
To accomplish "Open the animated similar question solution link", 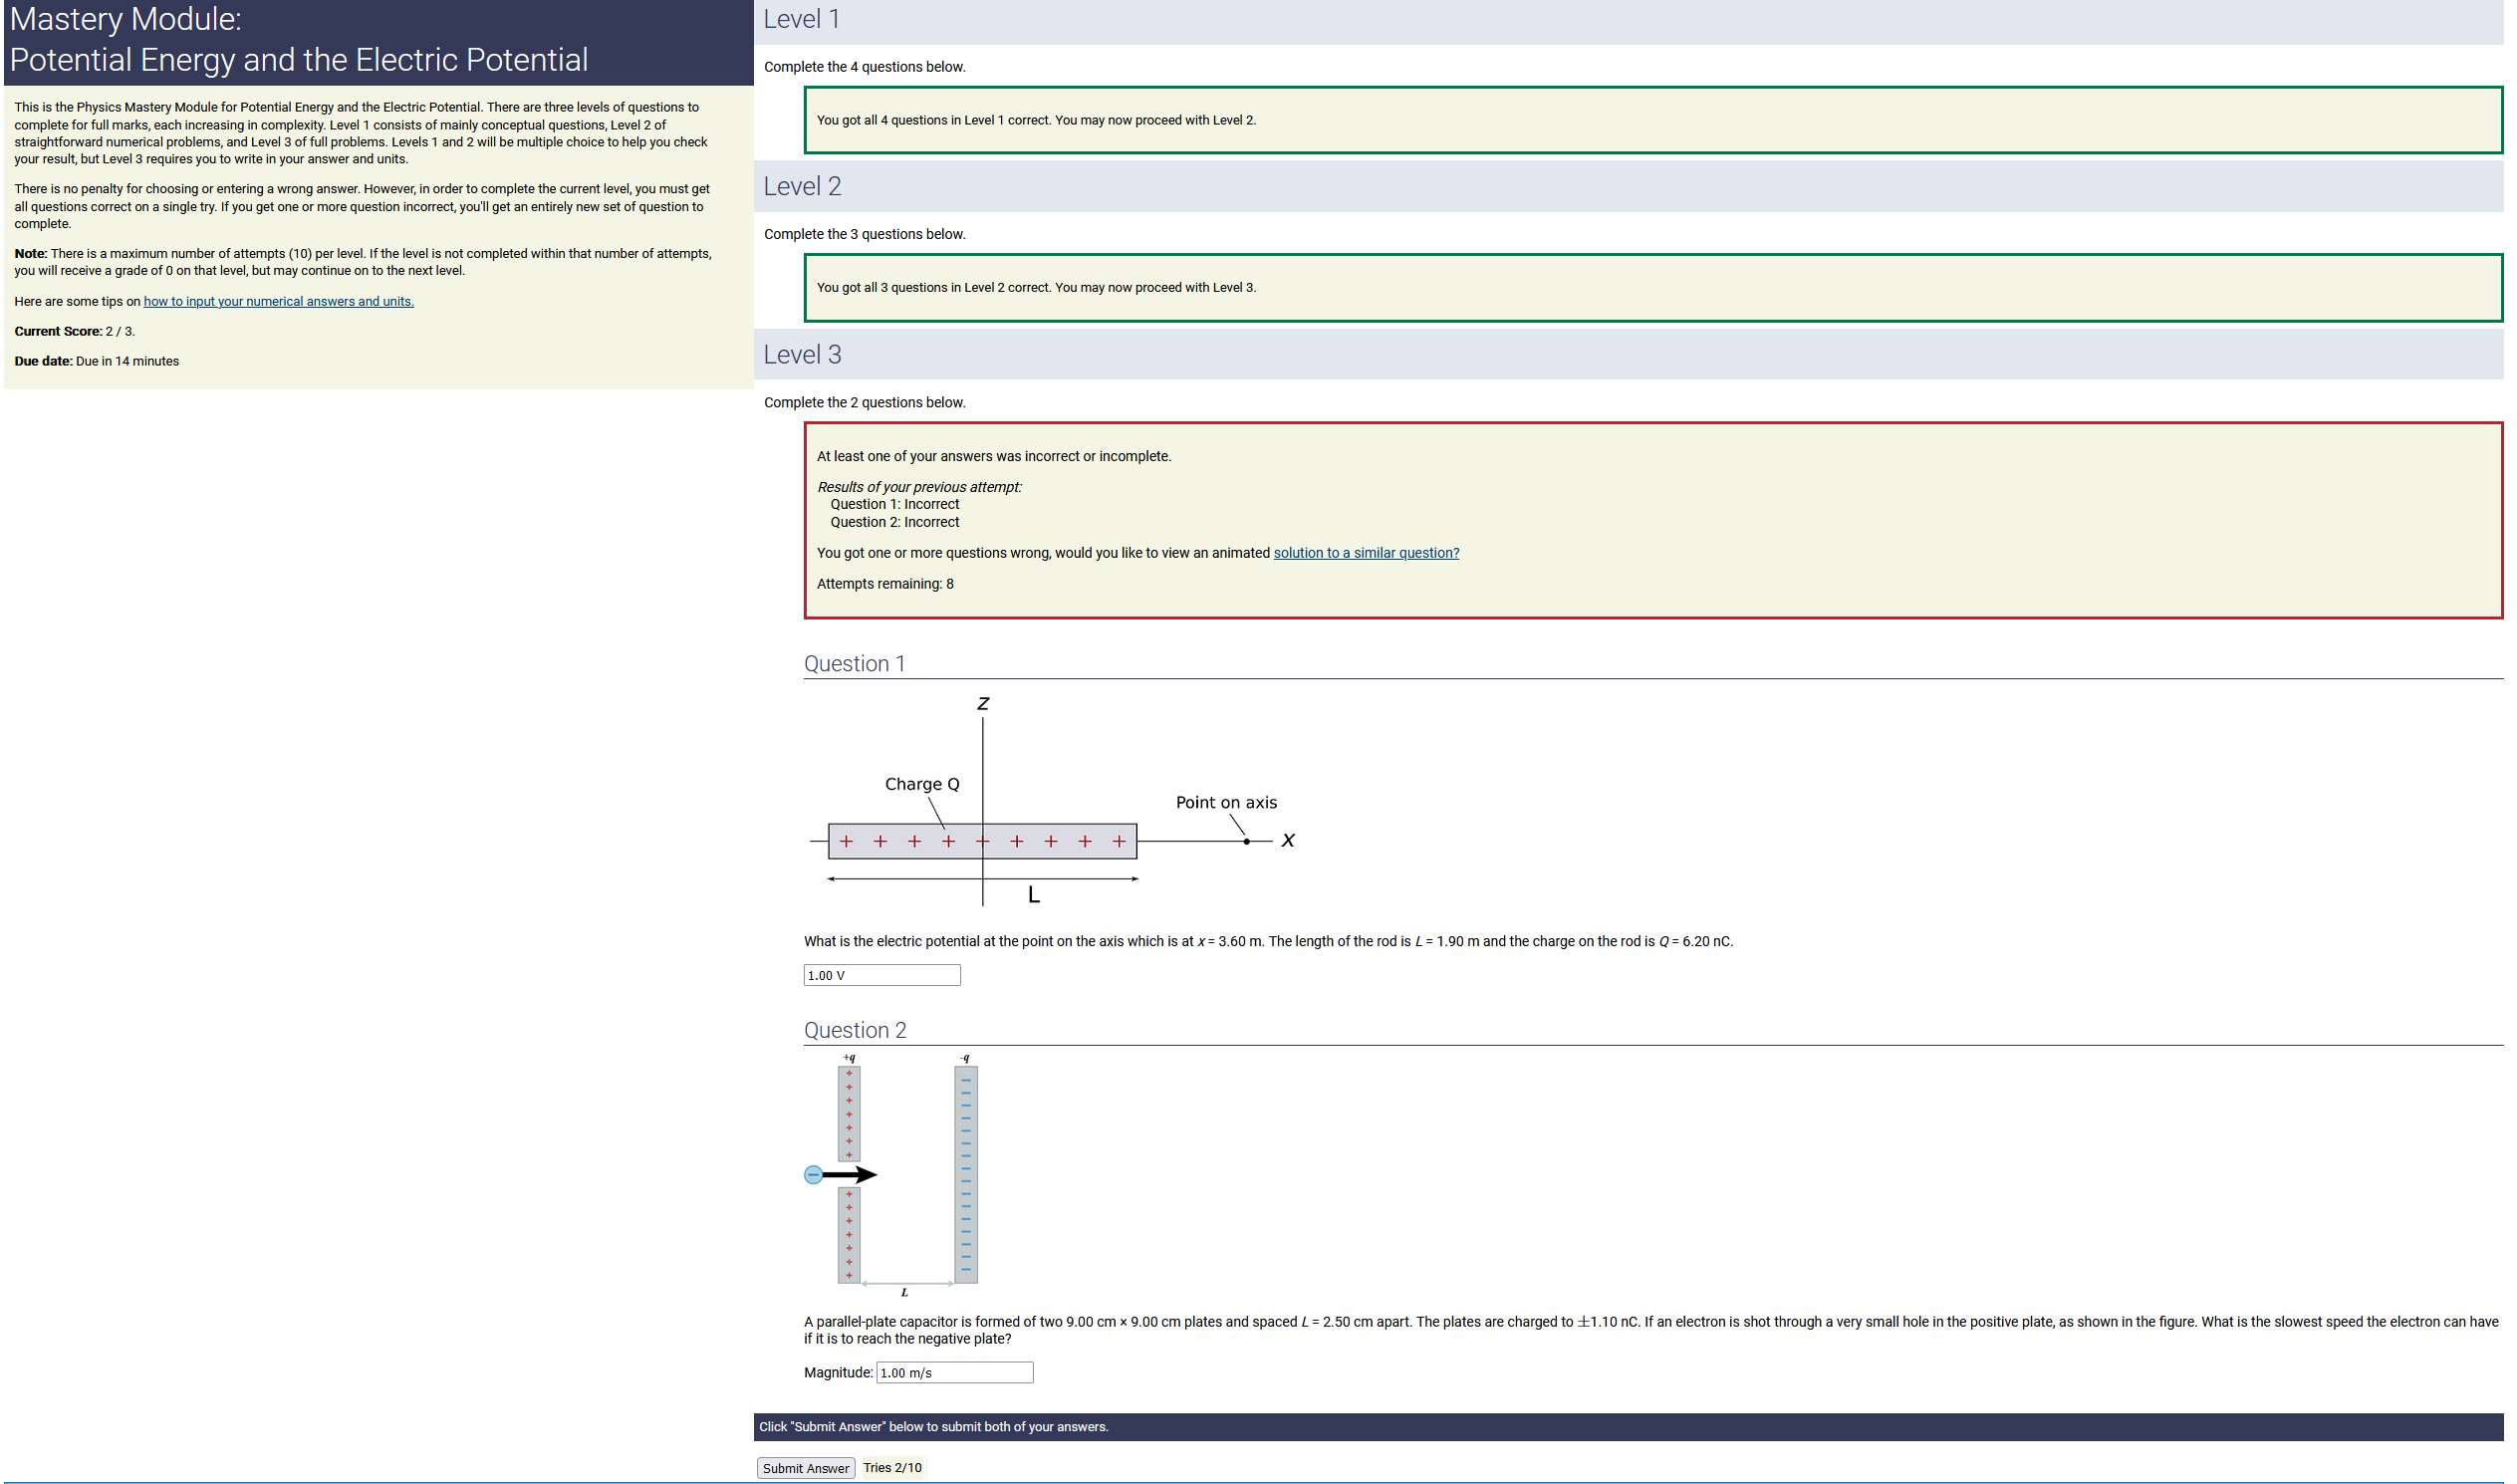I will click(1366, 553).
